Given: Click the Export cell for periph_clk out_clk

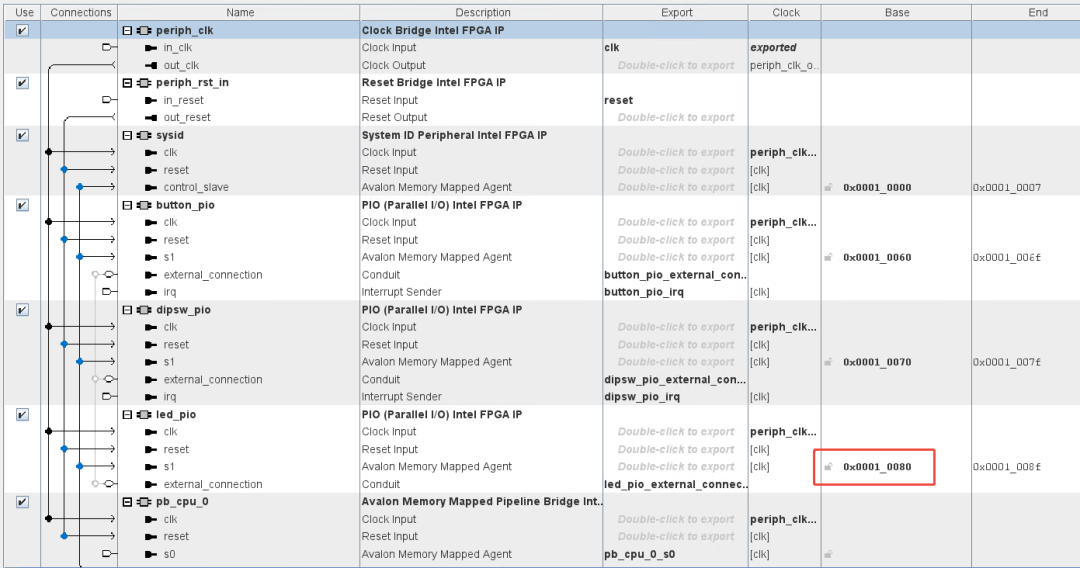Looking at the screenshot, I should 676,65.
